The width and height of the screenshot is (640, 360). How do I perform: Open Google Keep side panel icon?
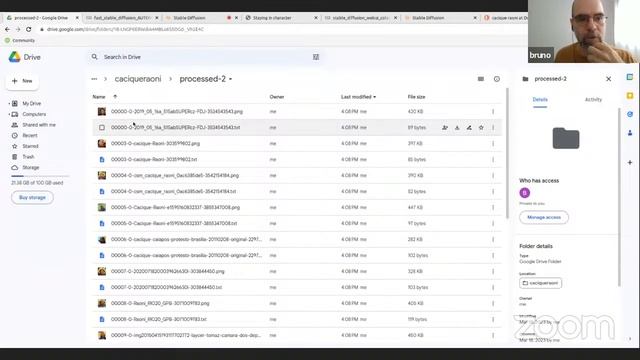pos(630,96)
